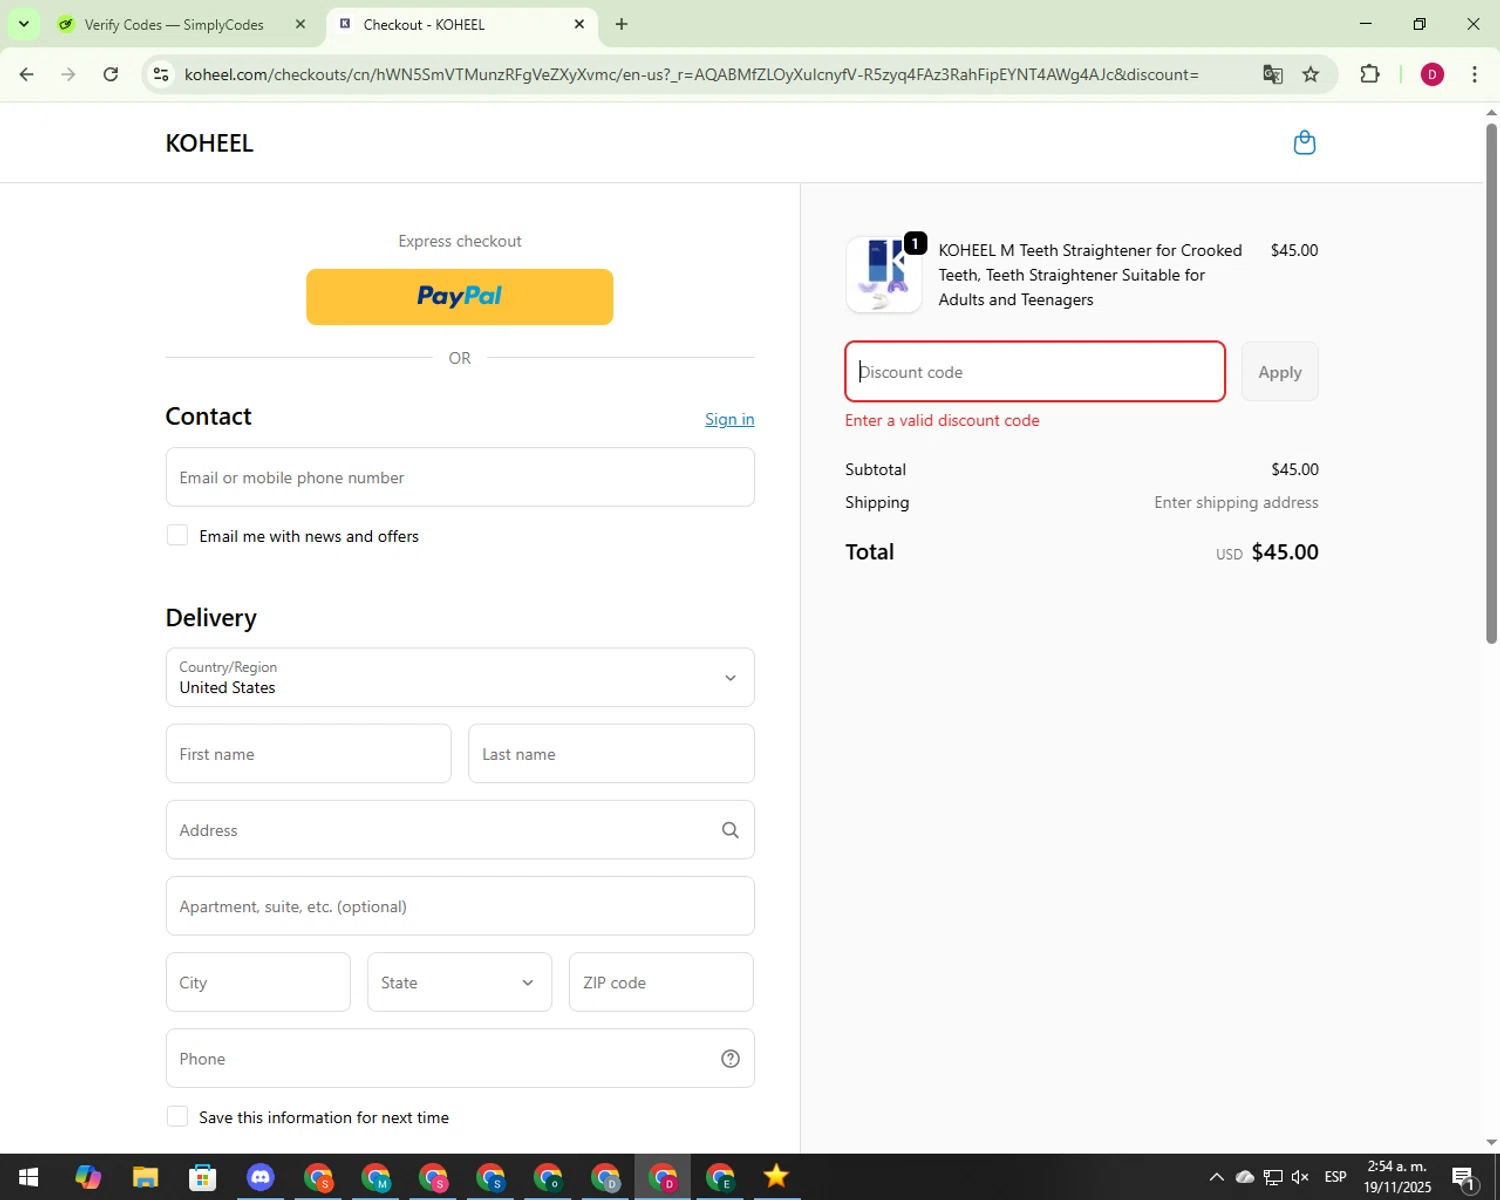Click the address search magnifier icon

(730, 830)
